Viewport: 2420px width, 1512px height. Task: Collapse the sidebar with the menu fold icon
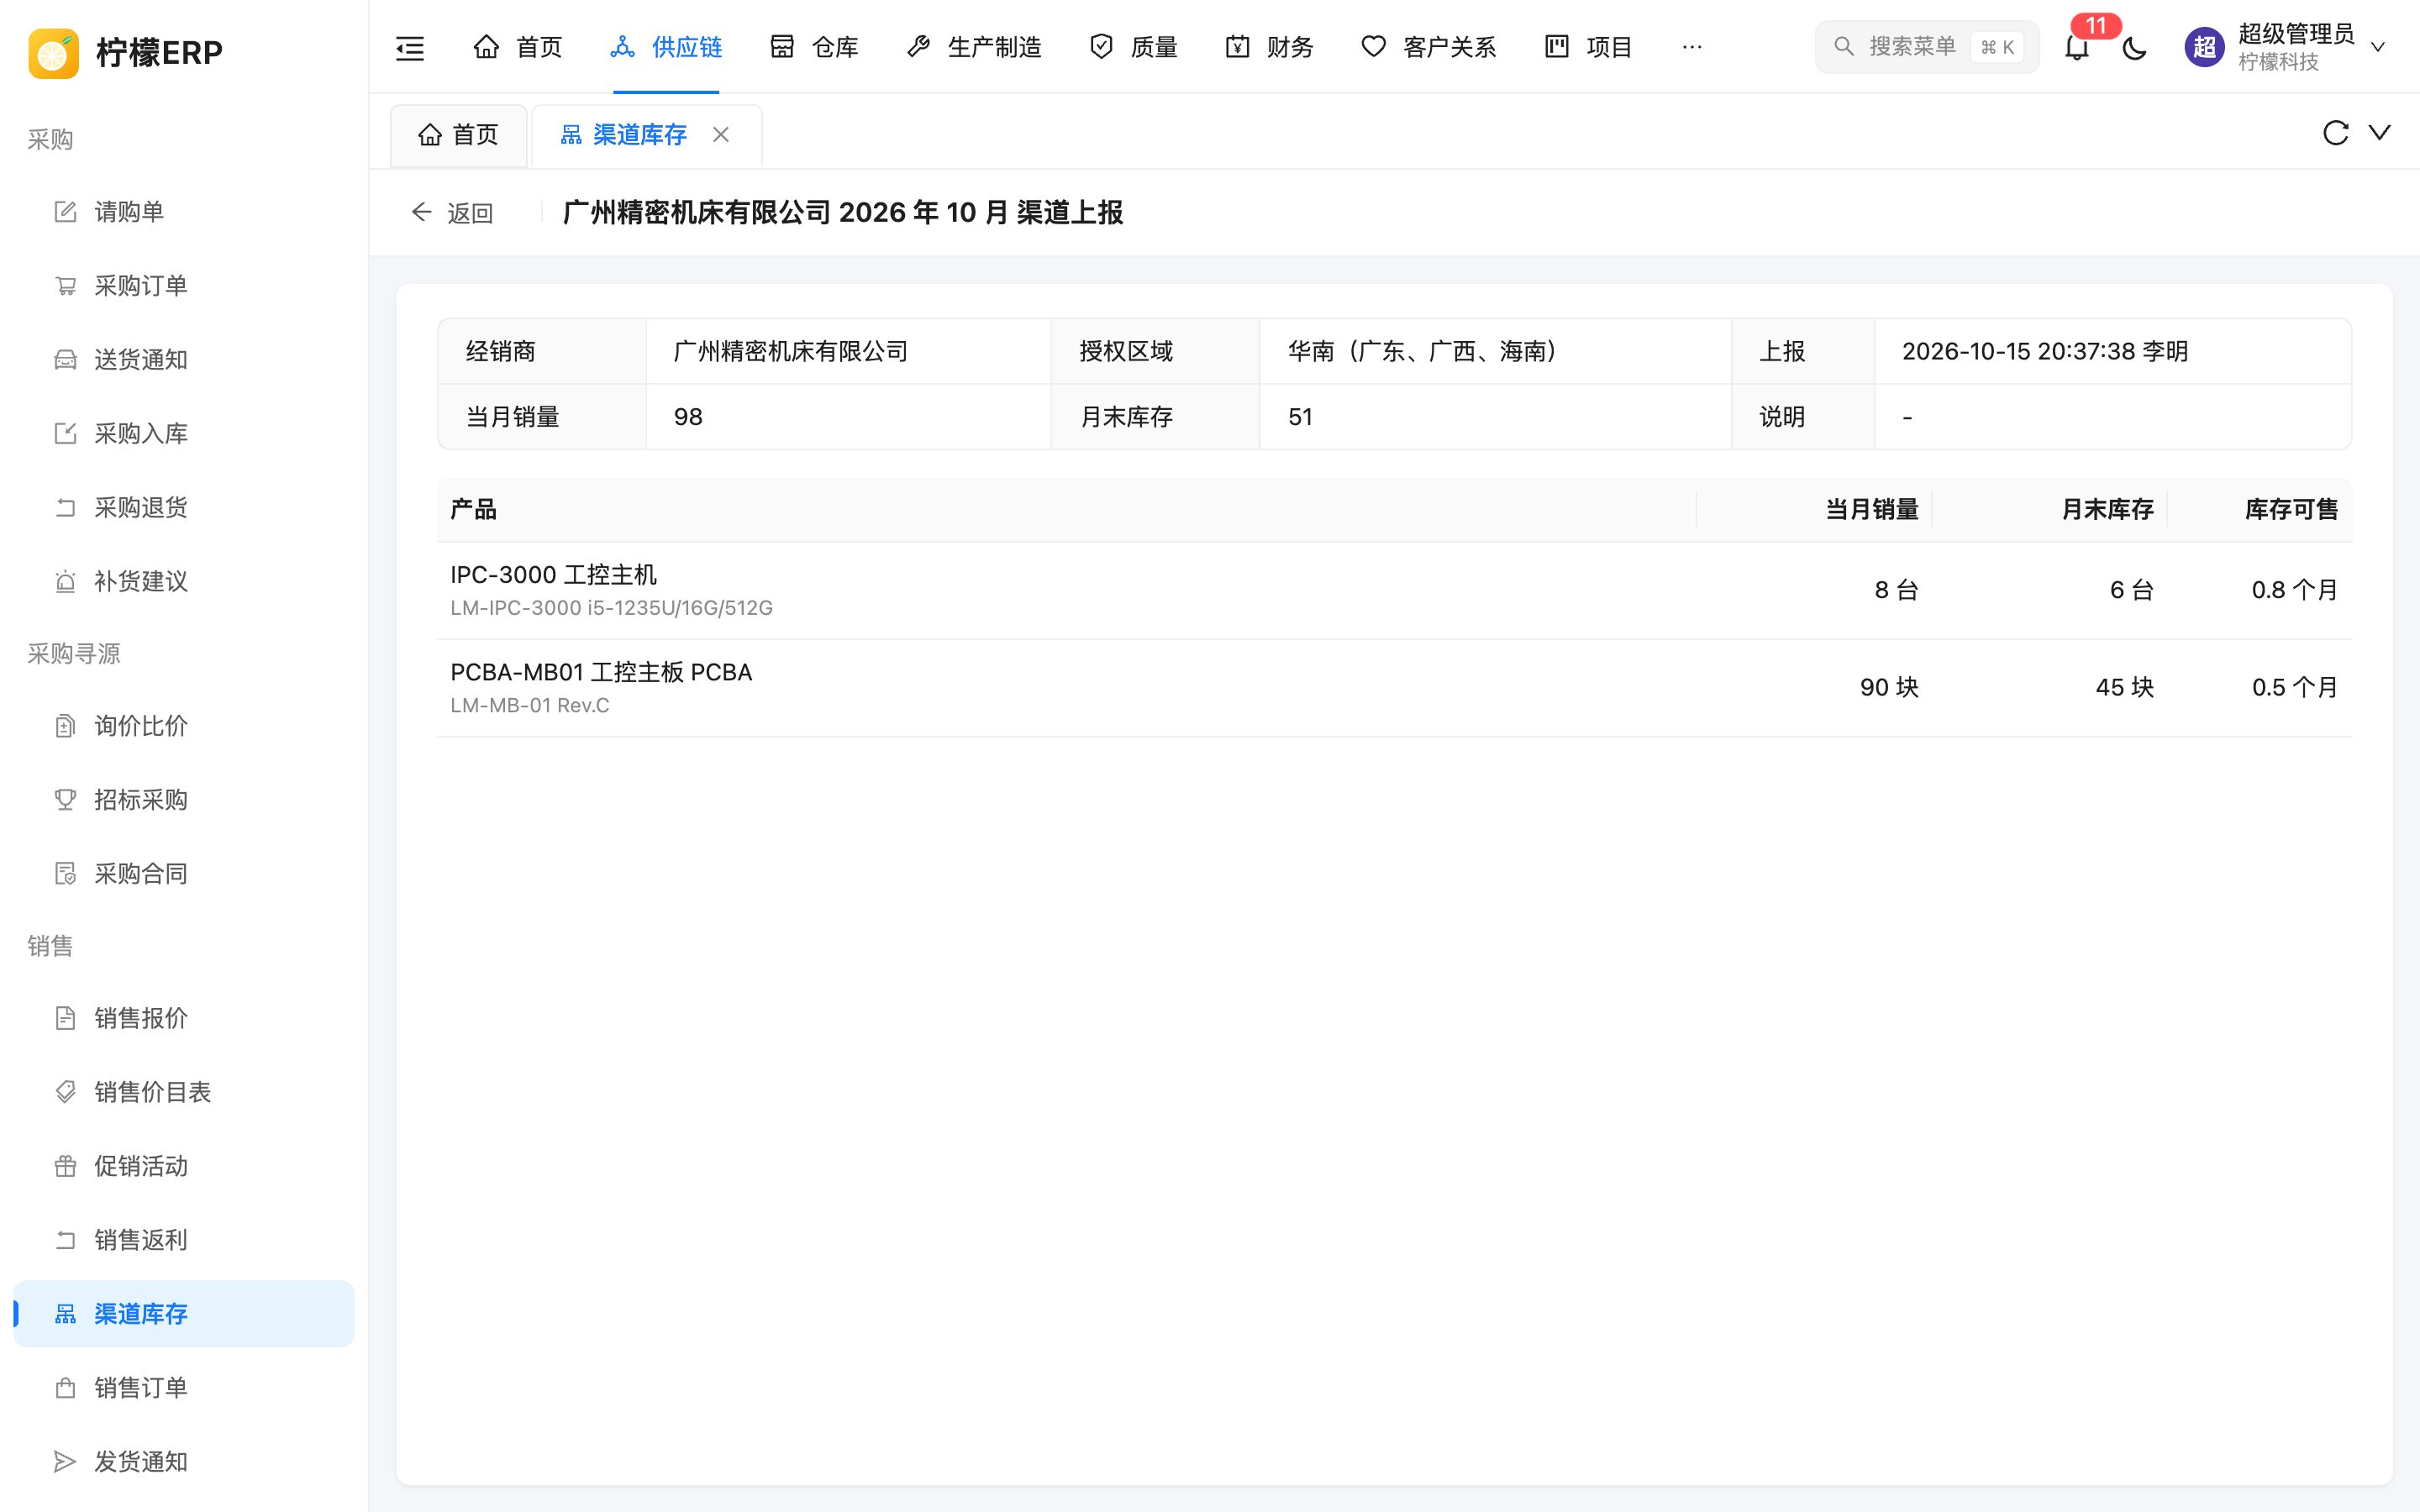[410, 47]
